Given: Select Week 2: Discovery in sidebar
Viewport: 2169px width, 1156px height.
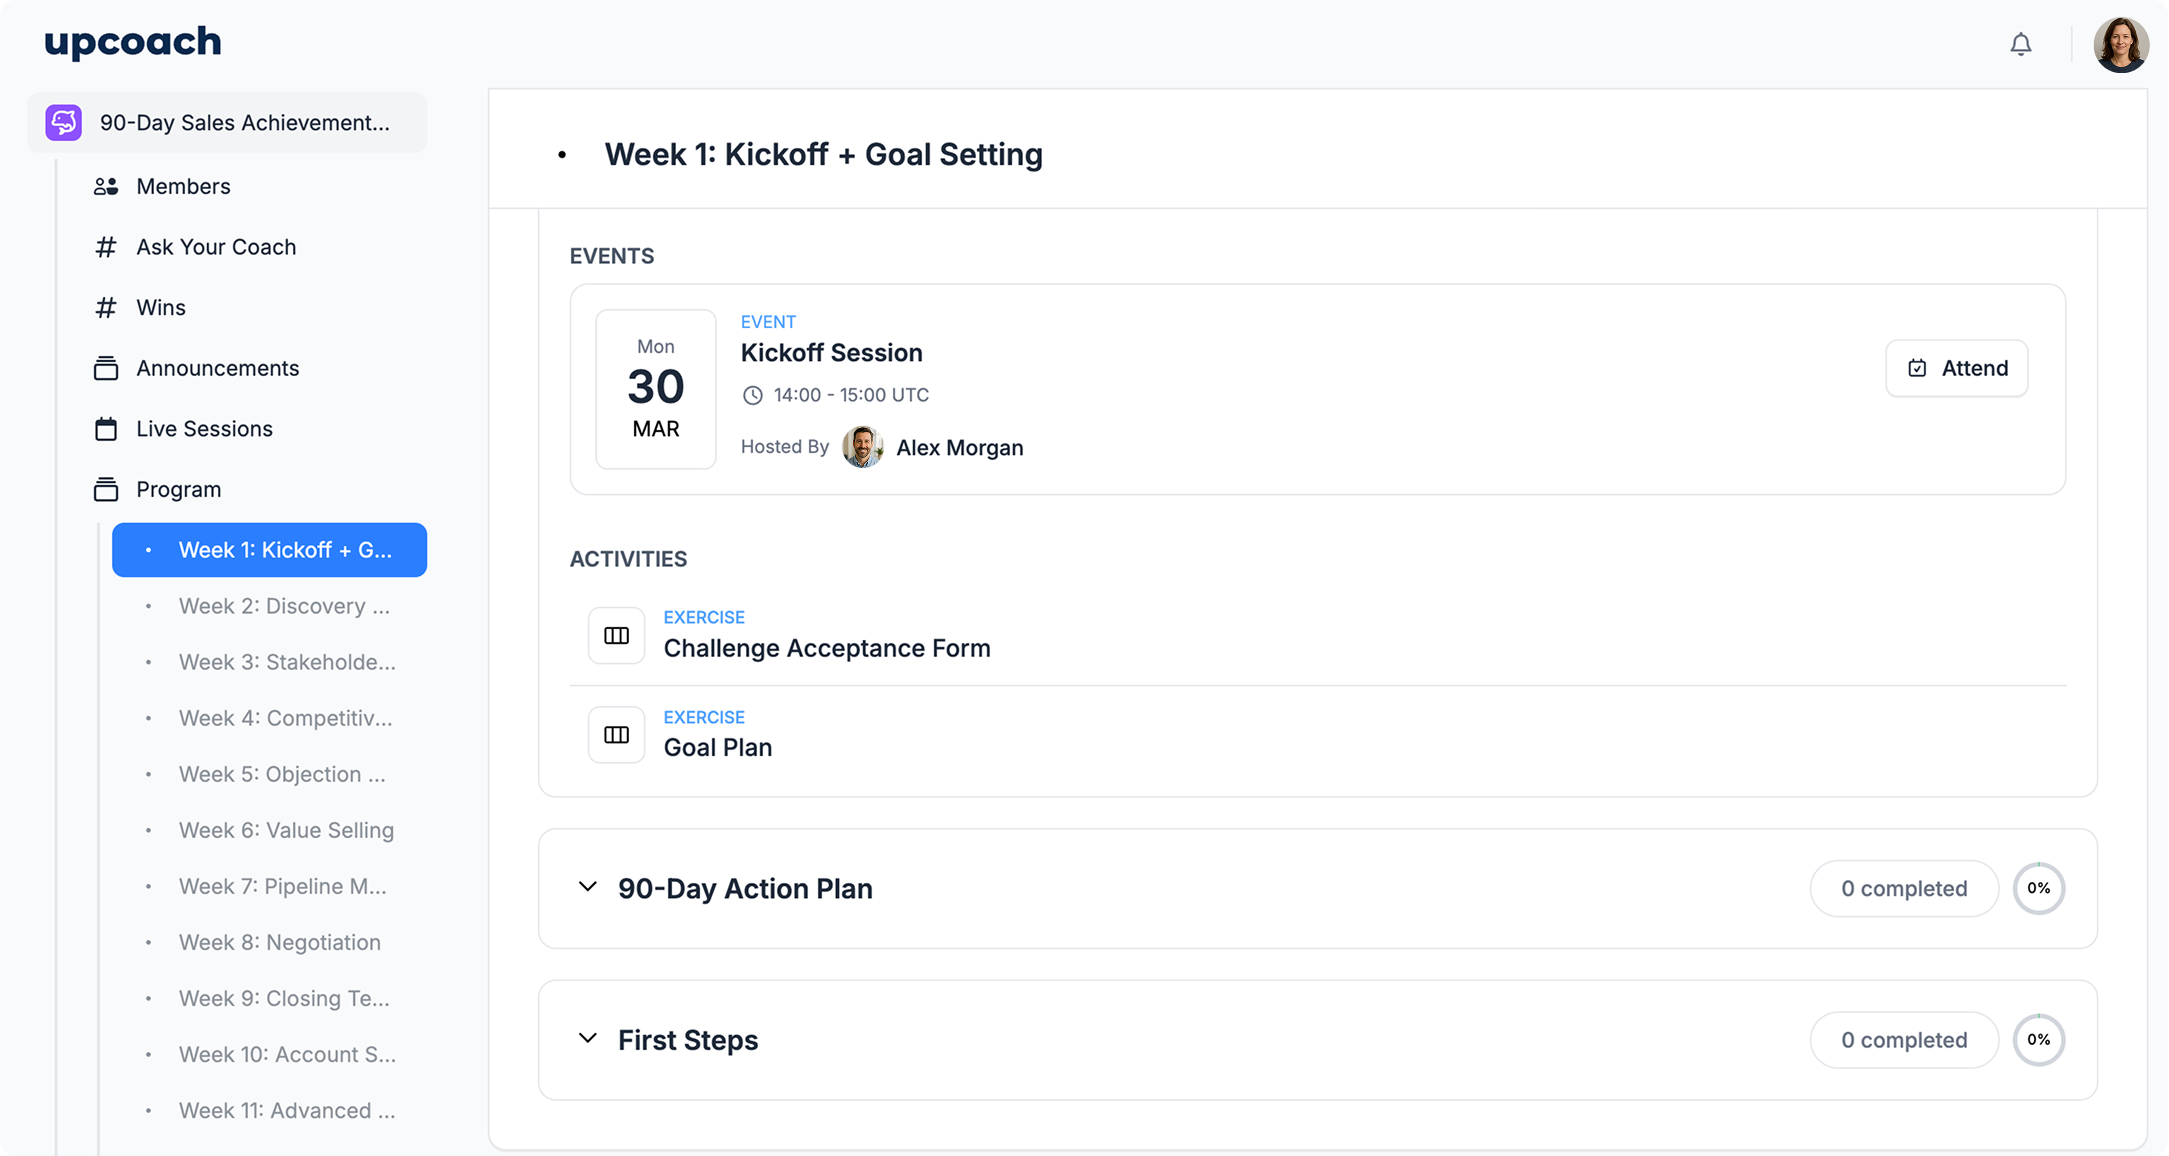Looking at the screenshot, I should pos(284,606).
